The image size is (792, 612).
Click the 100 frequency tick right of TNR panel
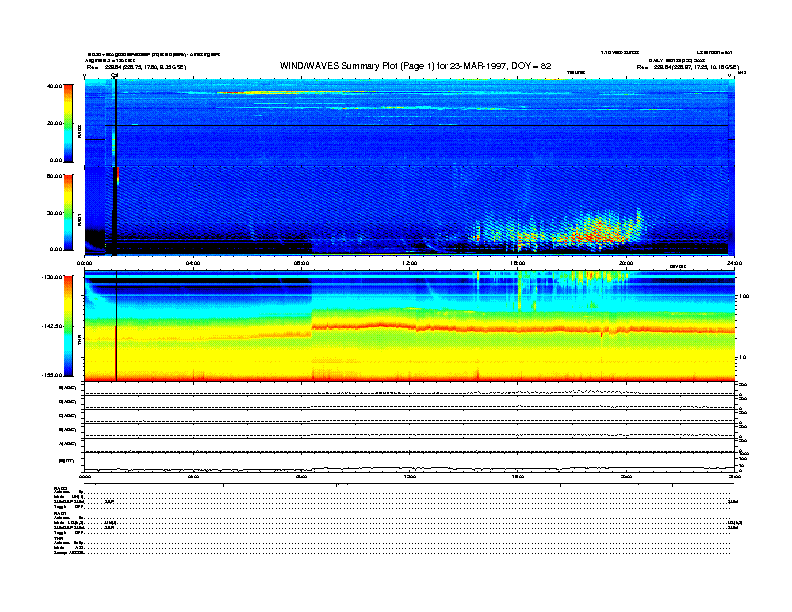pyautogui.click(x=743, y=296)
